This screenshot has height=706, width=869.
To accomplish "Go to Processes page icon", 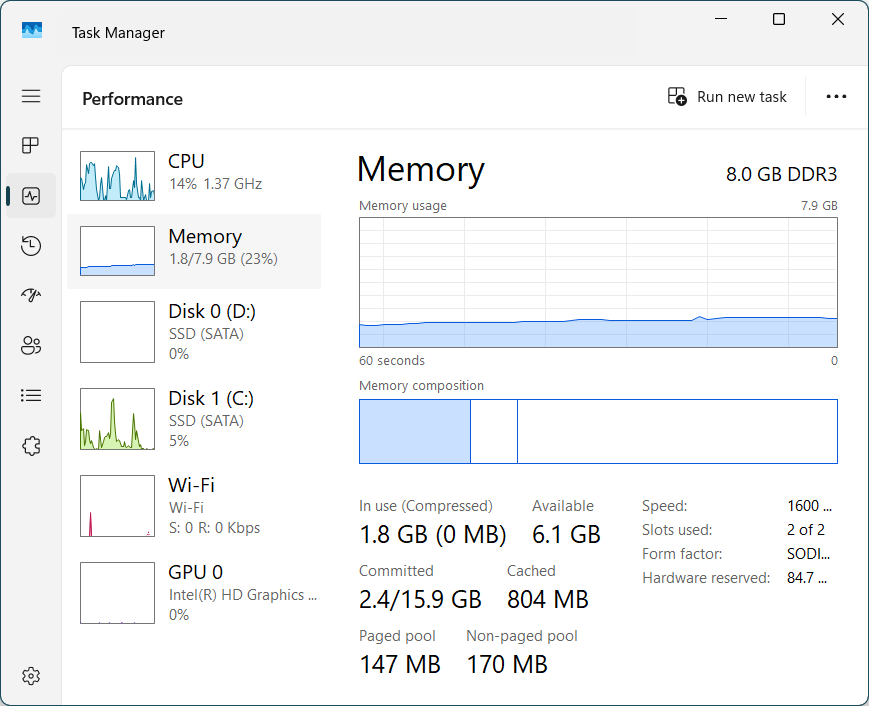I will (31, 146).
